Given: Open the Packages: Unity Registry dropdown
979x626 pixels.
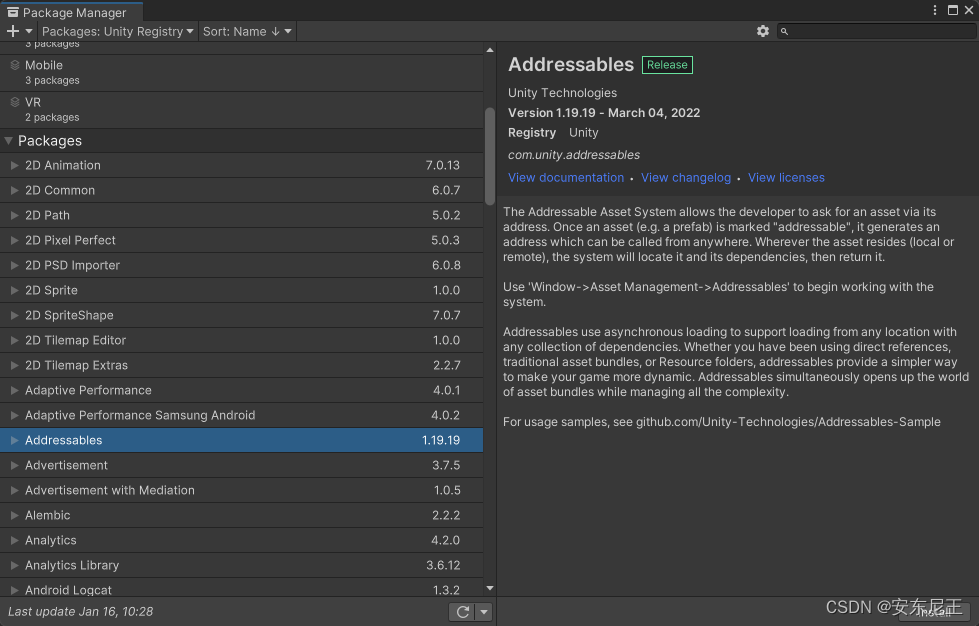Looking at the screenshot, I should [x=117, y=31].
